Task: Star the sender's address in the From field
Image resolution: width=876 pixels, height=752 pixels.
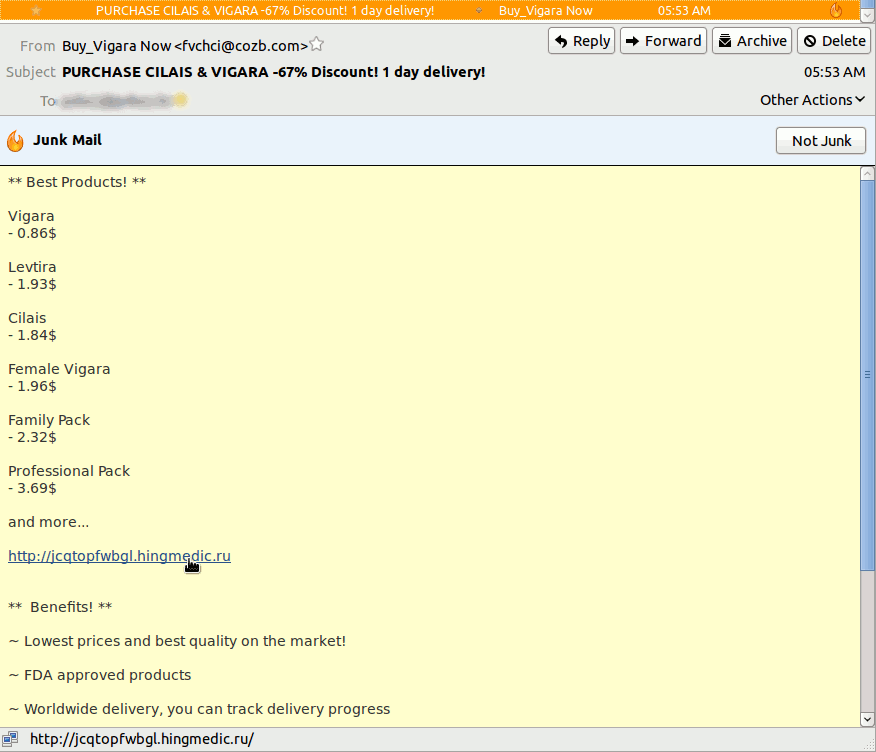Action: [317, 45]
